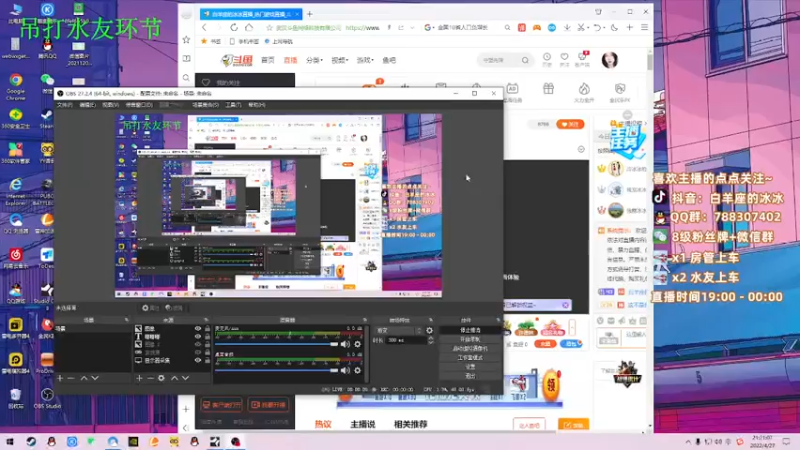Remove selected source with minus button
Viewport: 800px width, 450px height.
[x=151, y=378]
